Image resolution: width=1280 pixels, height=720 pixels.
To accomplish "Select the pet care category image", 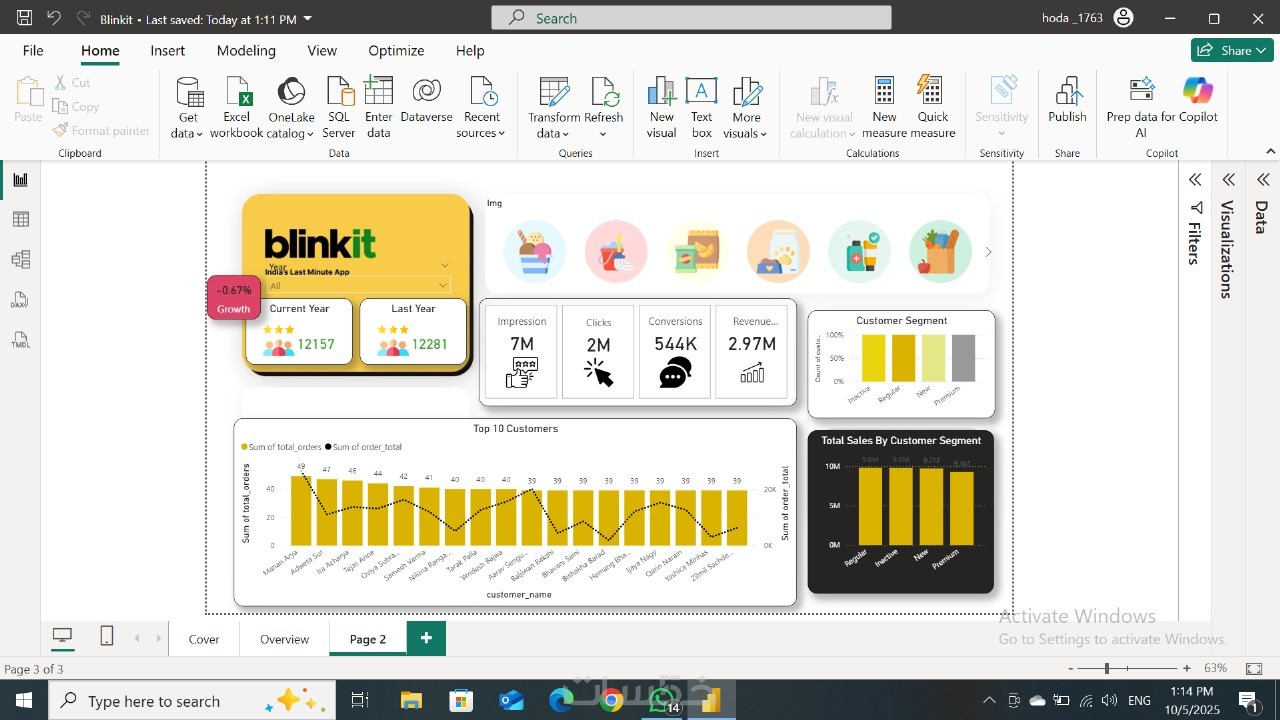I will point(778,251).
